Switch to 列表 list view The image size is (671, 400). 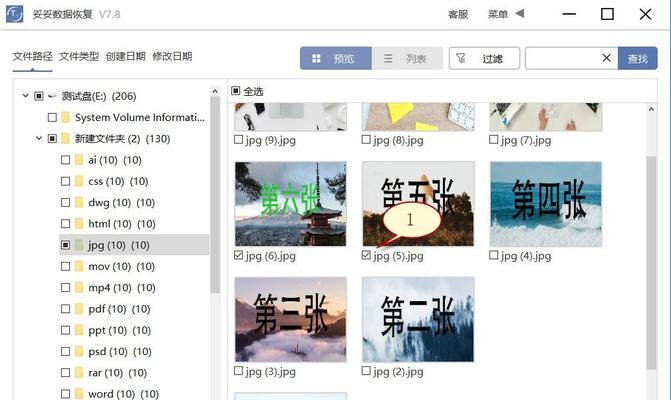407,58
